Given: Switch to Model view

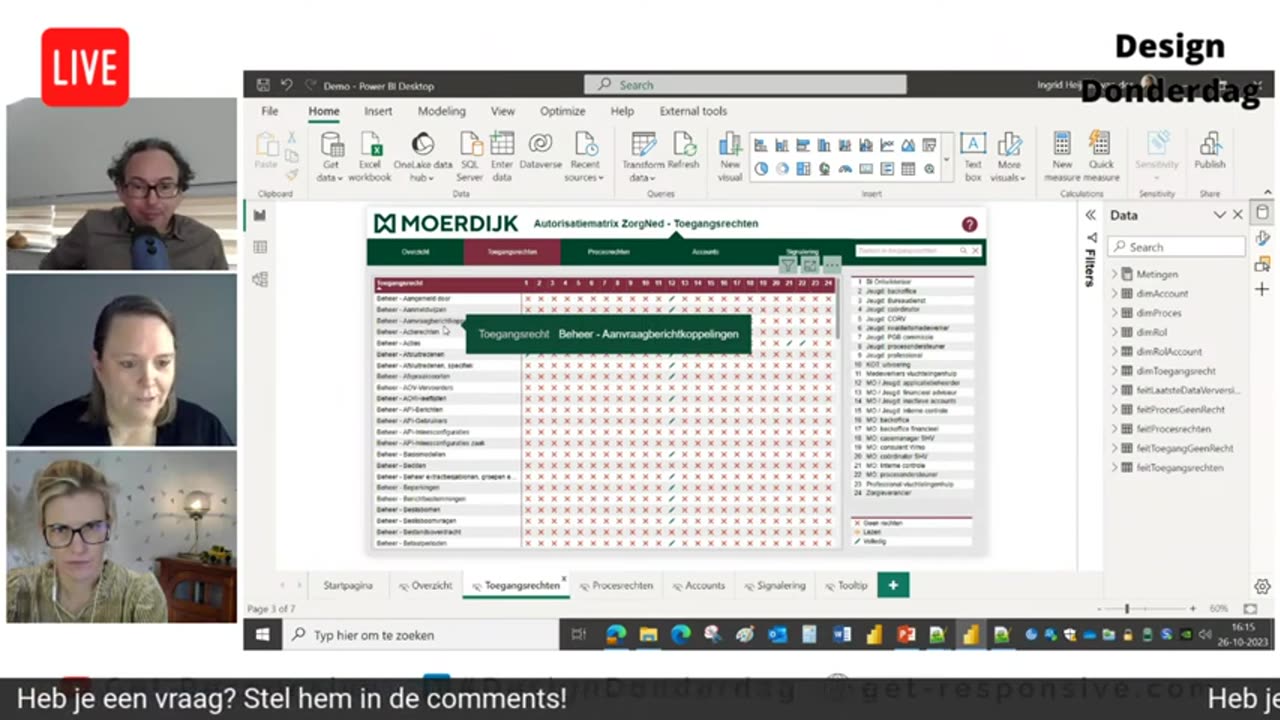Looking at the screenshot, I should [260, 280].
